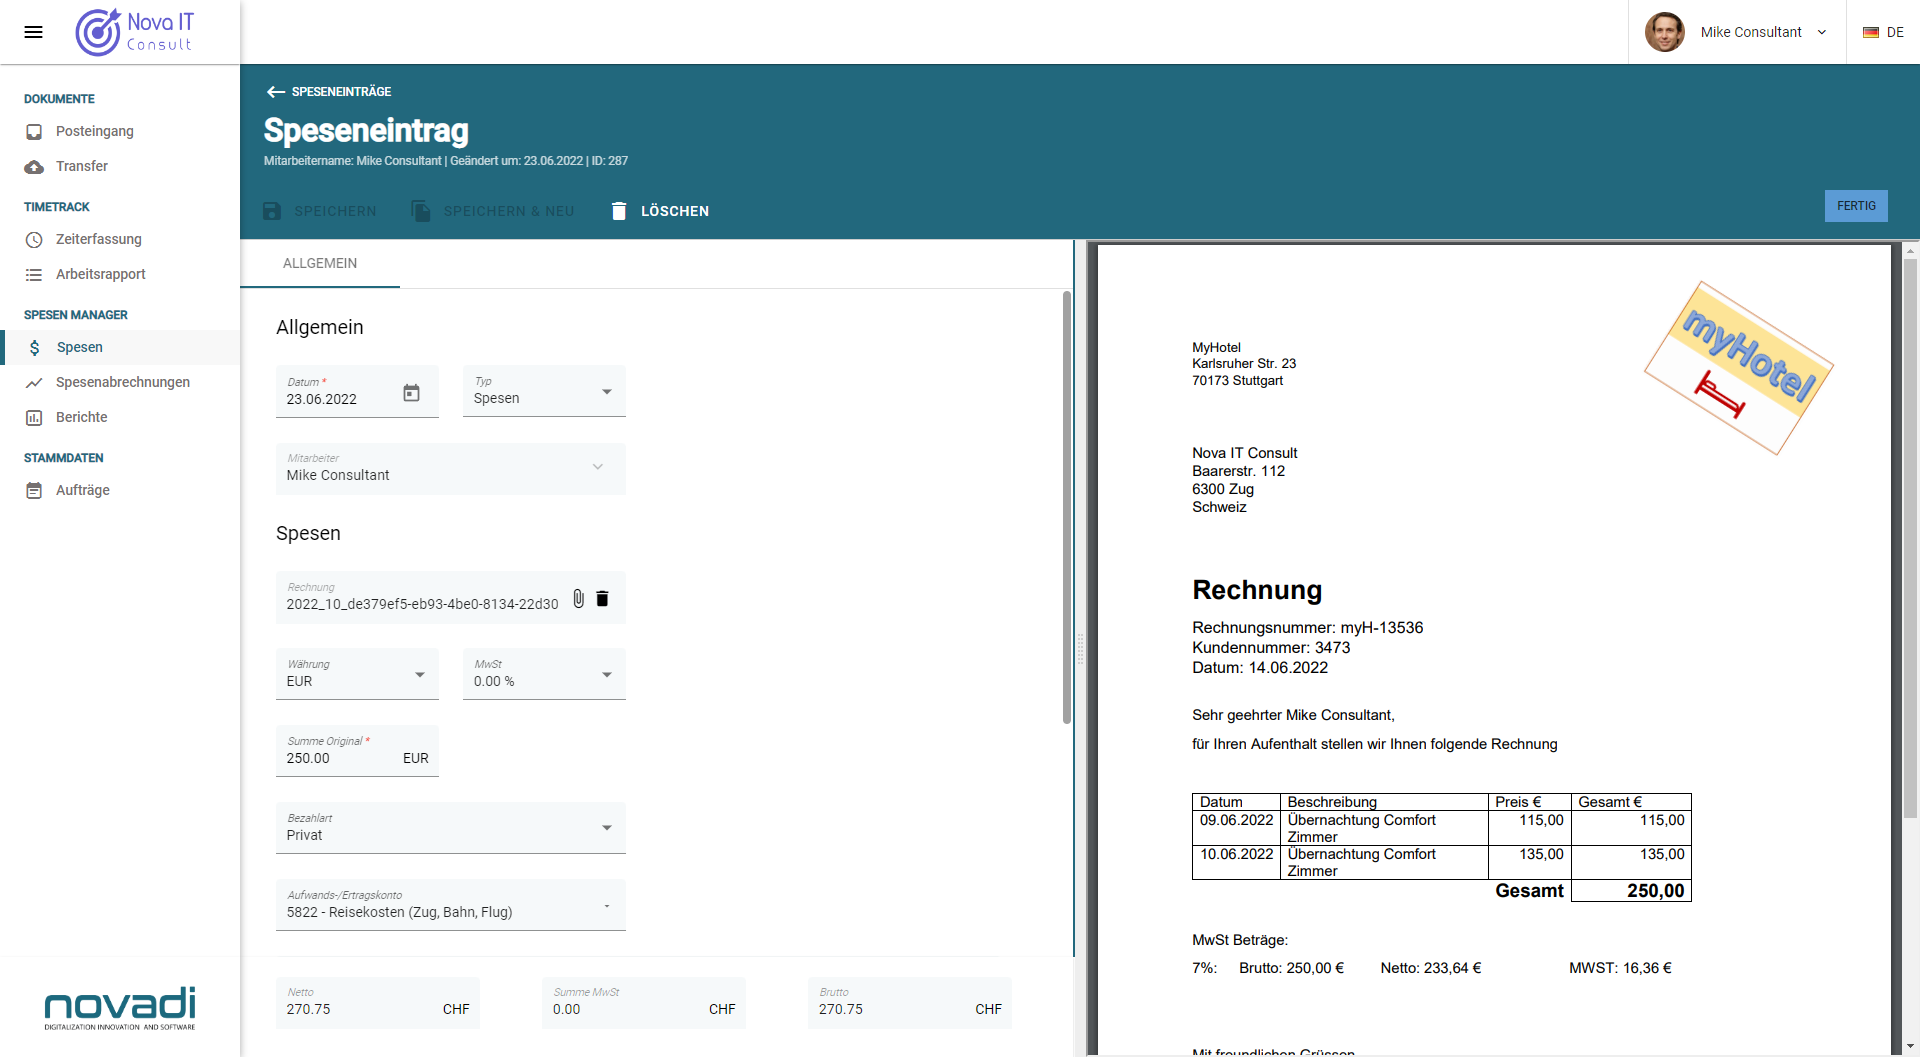1920x1057 pixels.
Task: Click the panel splitter handle
Action: [1080, 648]
